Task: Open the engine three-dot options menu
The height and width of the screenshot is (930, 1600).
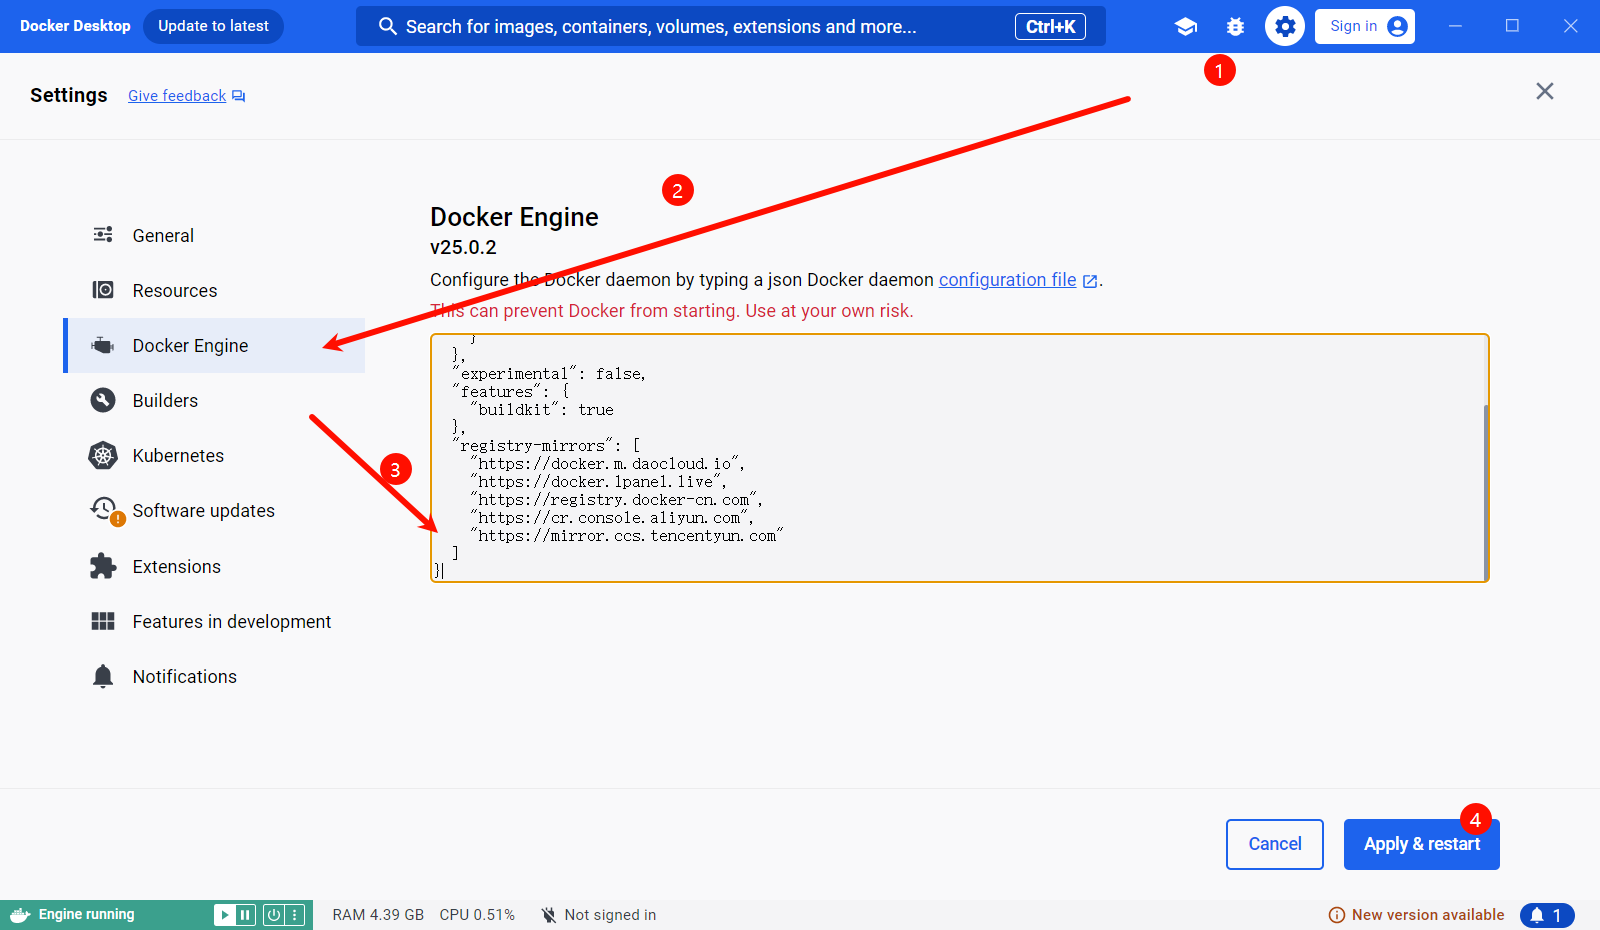Action: click(x=294, y=915)
